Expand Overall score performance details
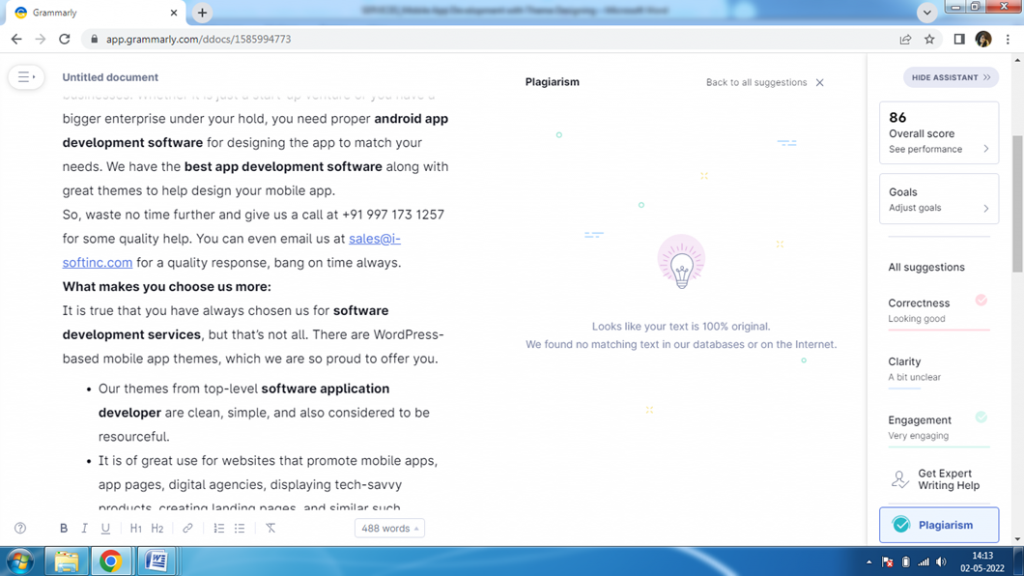This screenshot has width=1024, height=576. (938, 149)
